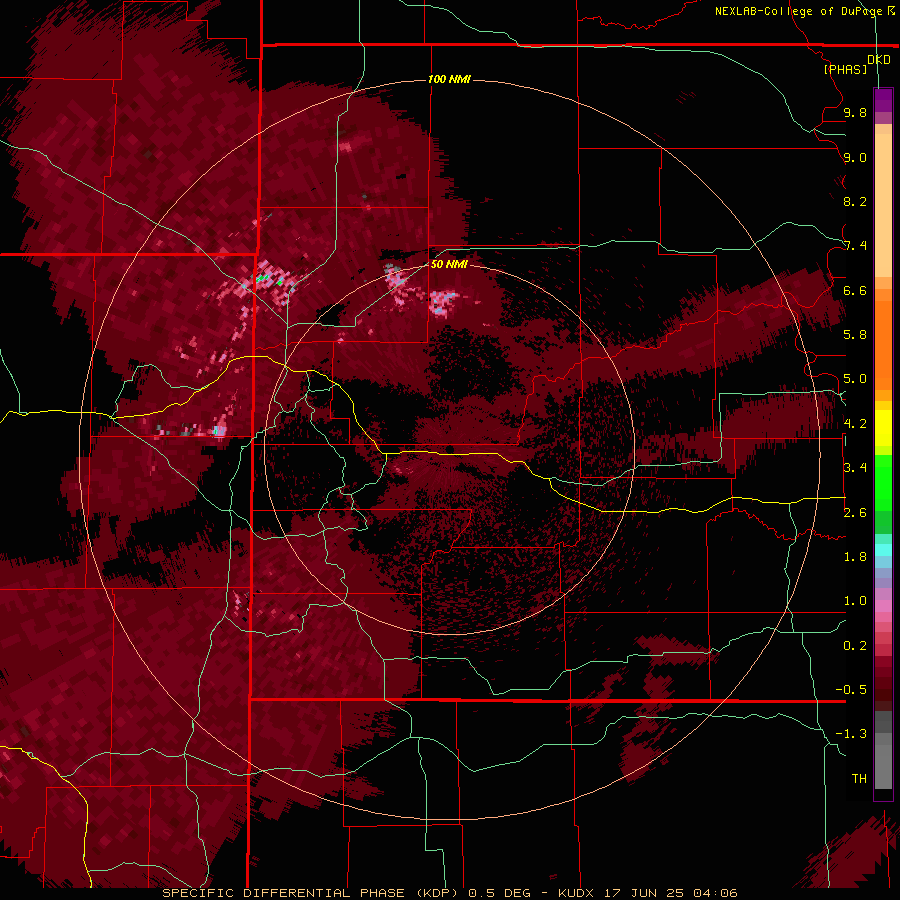Select the 2.6 scale label
This screenshot has height=900, width=900.
[x=855, y=513]
